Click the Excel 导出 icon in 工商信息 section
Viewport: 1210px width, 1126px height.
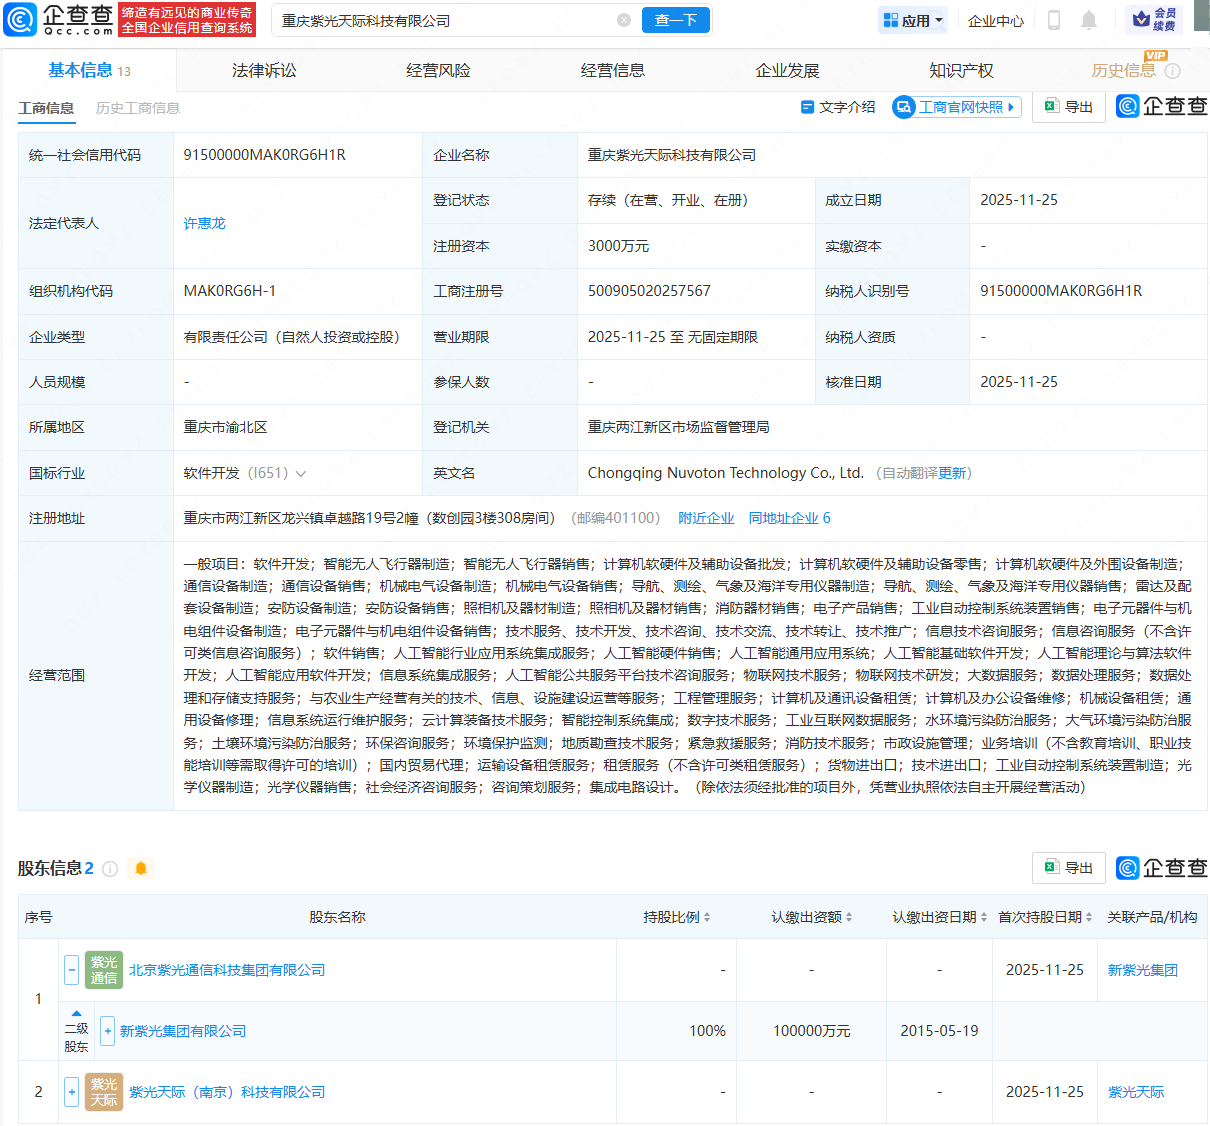coord(1068,106)
